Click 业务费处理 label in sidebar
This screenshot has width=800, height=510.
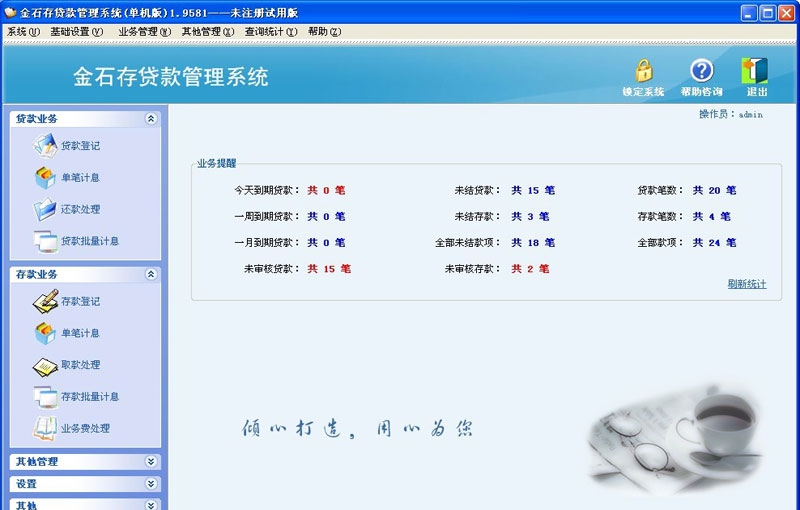85,429
